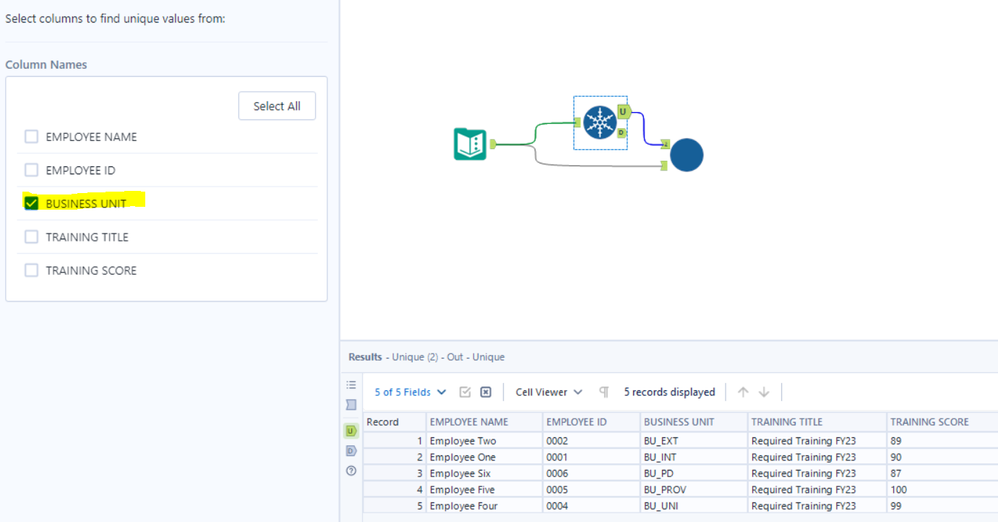Uncheck the BUSINESS UNIT checkbox
Viewport: 998px width, 522px height.
click(x=31, y=203)
